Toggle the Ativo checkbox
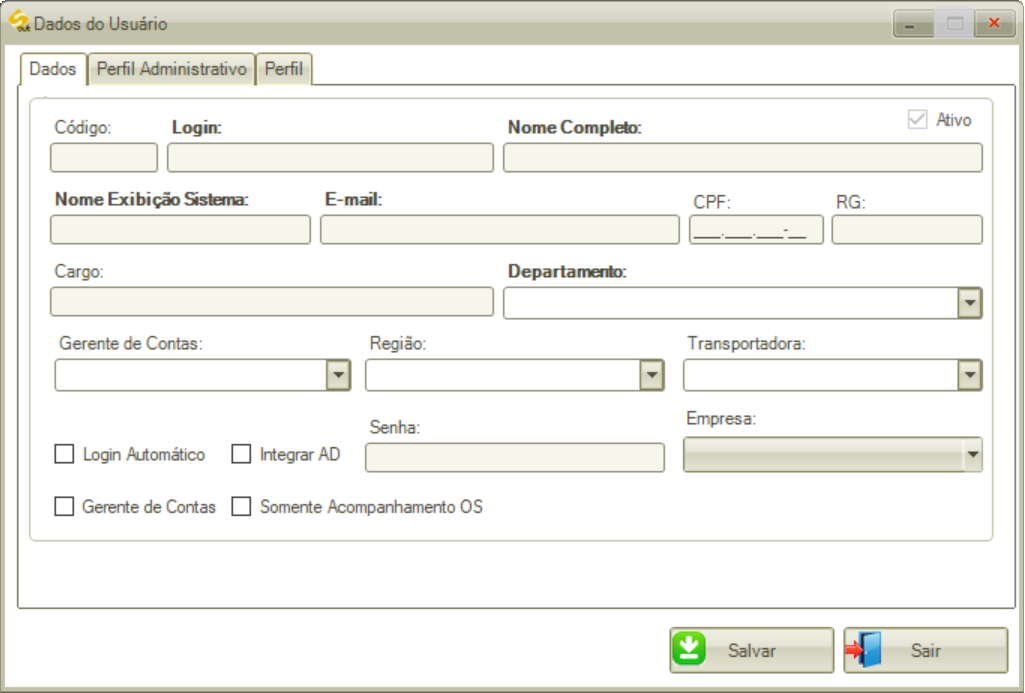This screenshot has height=693, width=1025. (918, 118)
